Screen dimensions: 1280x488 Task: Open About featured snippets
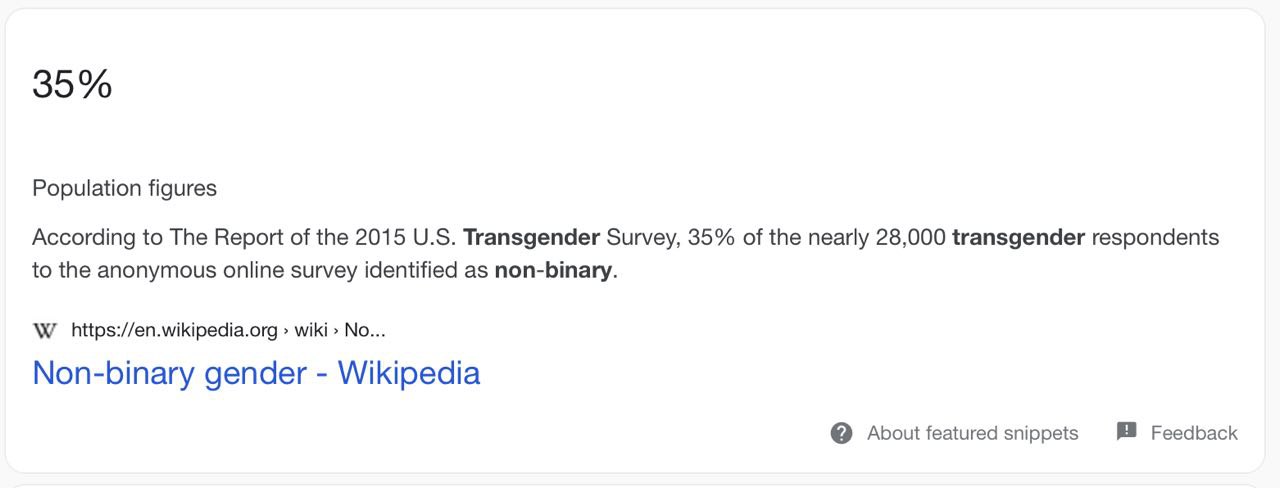972,433
